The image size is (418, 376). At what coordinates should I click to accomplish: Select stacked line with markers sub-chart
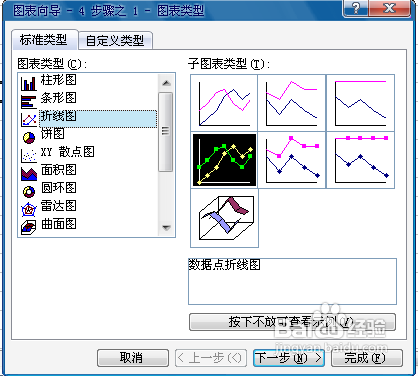tap(292, 160)
